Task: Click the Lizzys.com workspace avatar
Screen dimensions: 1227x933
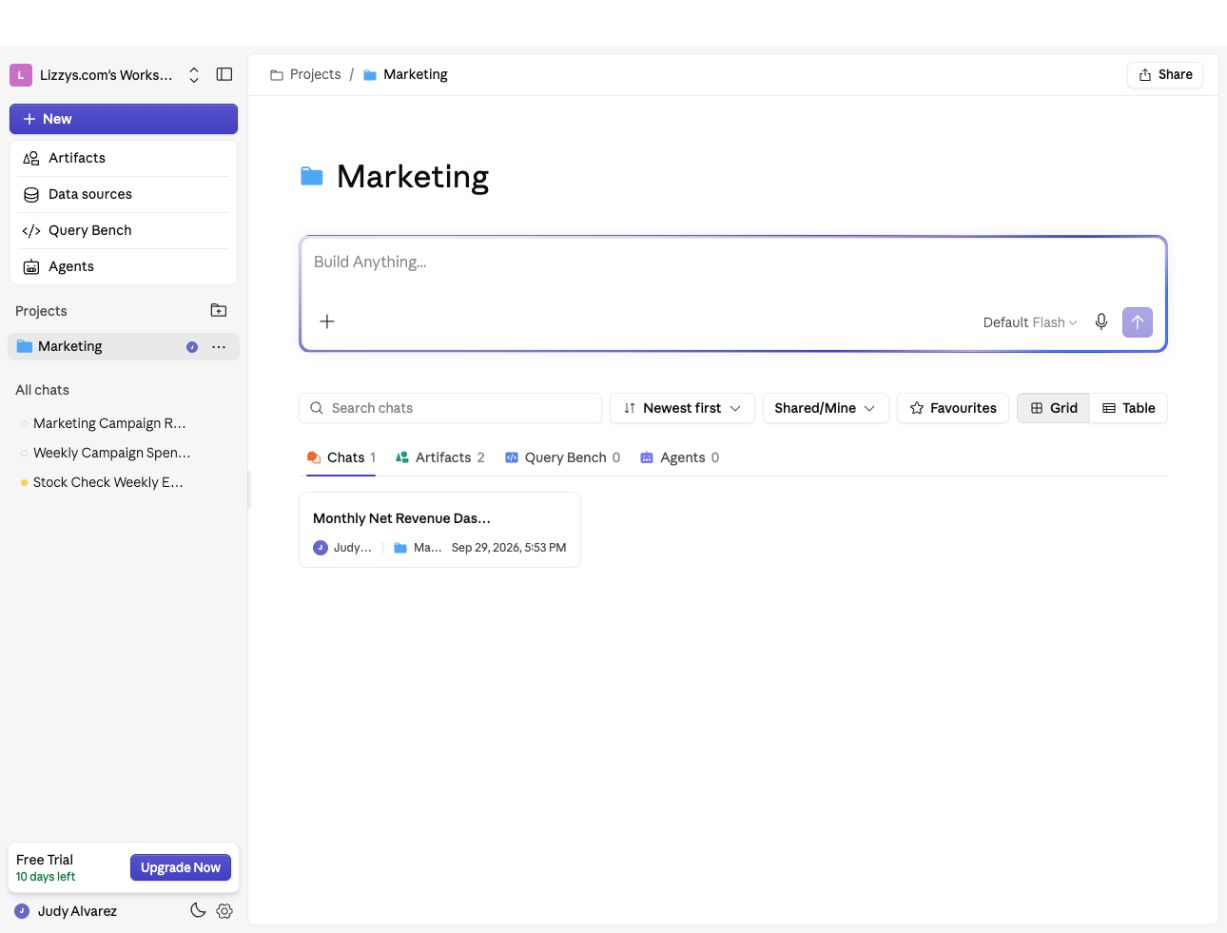Action: pos(21,75)
